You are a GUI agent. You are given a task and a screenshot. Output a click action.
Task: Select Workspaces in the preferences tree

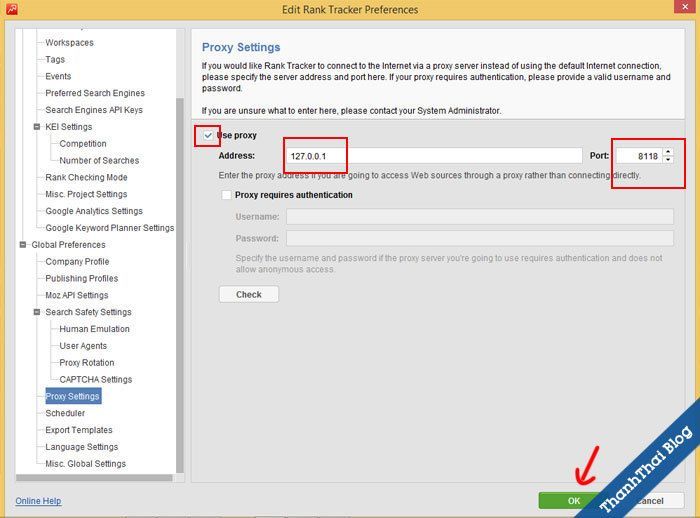coord(70,42)
